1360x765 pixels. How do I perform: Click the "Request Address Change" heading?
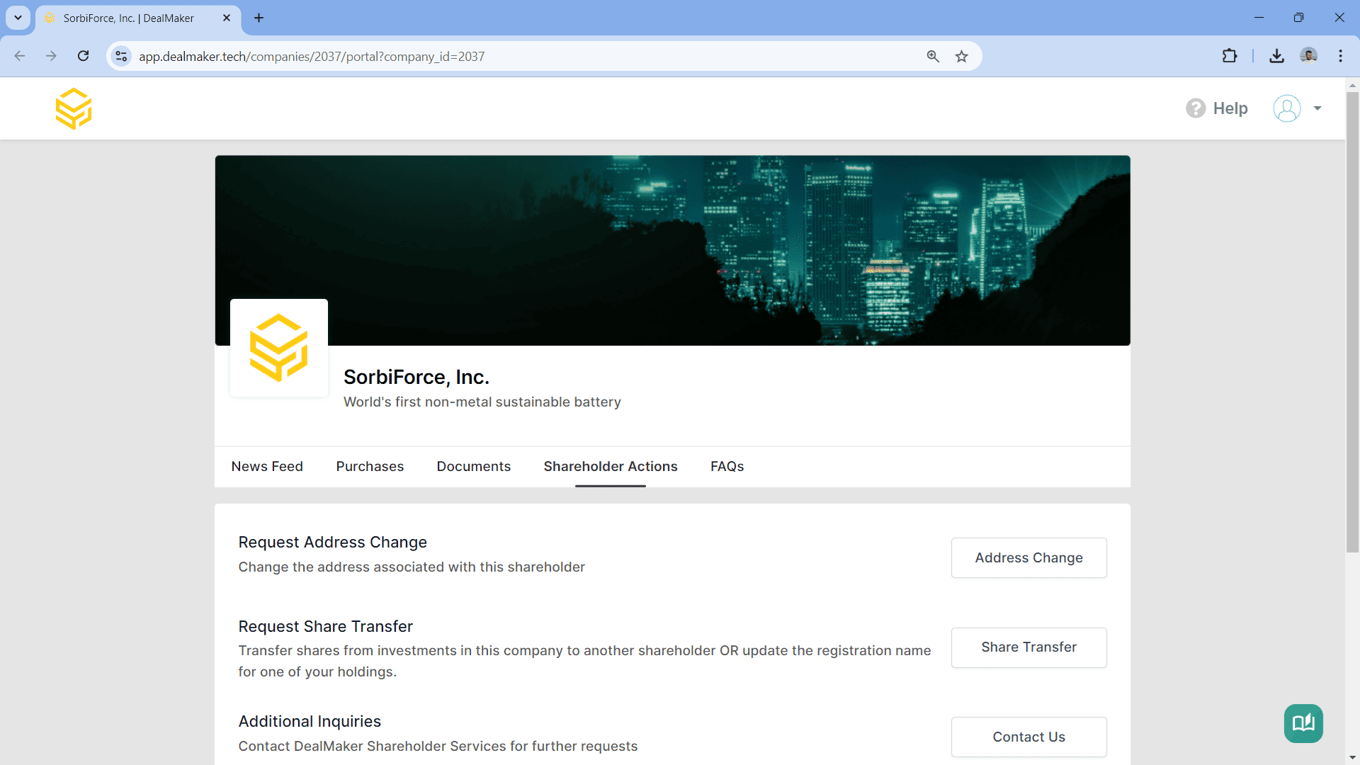click(332, 542)
